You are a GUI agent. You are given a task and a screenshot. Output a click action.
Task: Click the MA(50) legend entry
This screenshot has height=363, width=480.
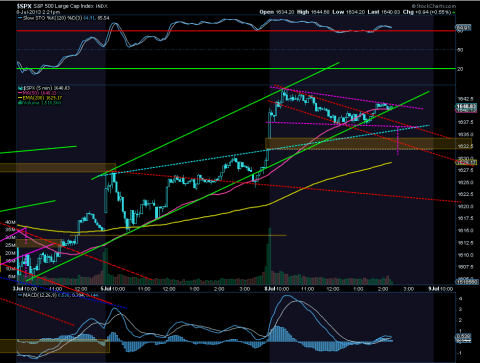click(x=37, y=93)
